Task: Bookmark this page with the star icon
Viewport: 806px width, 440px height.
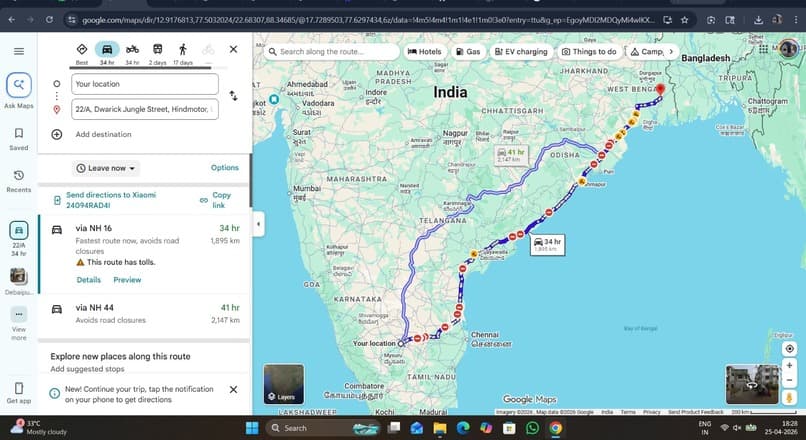Action: 684,20
